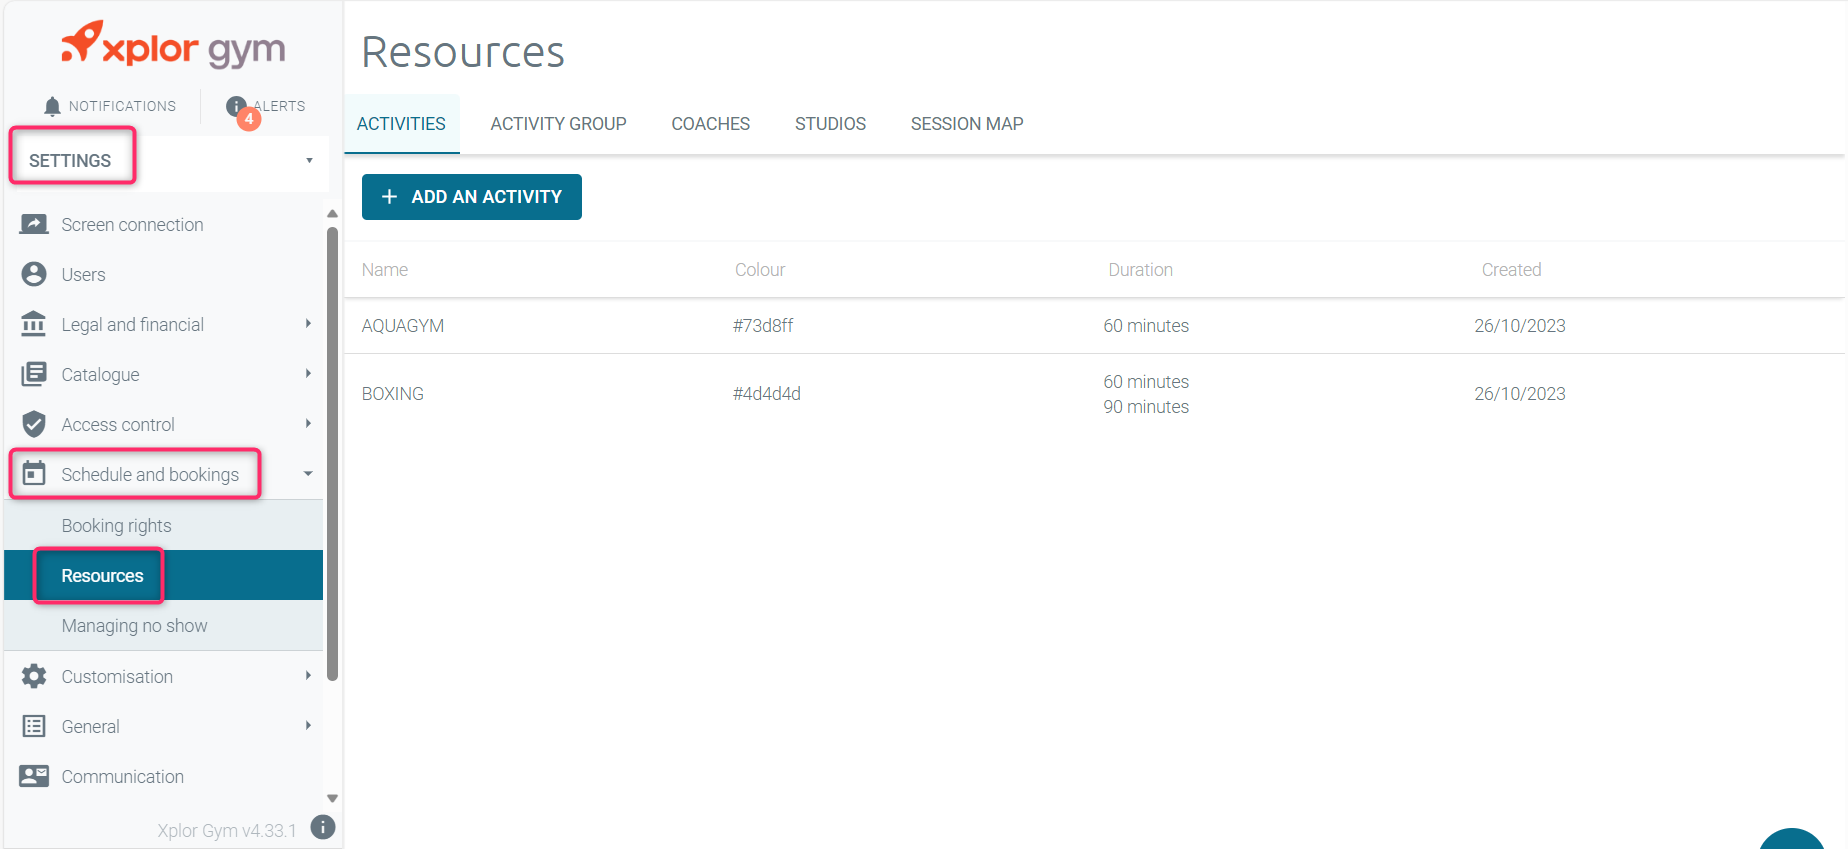Click the Created column header
Image resolution: width=1848 pixels, height=849 pixels.
1511,269
